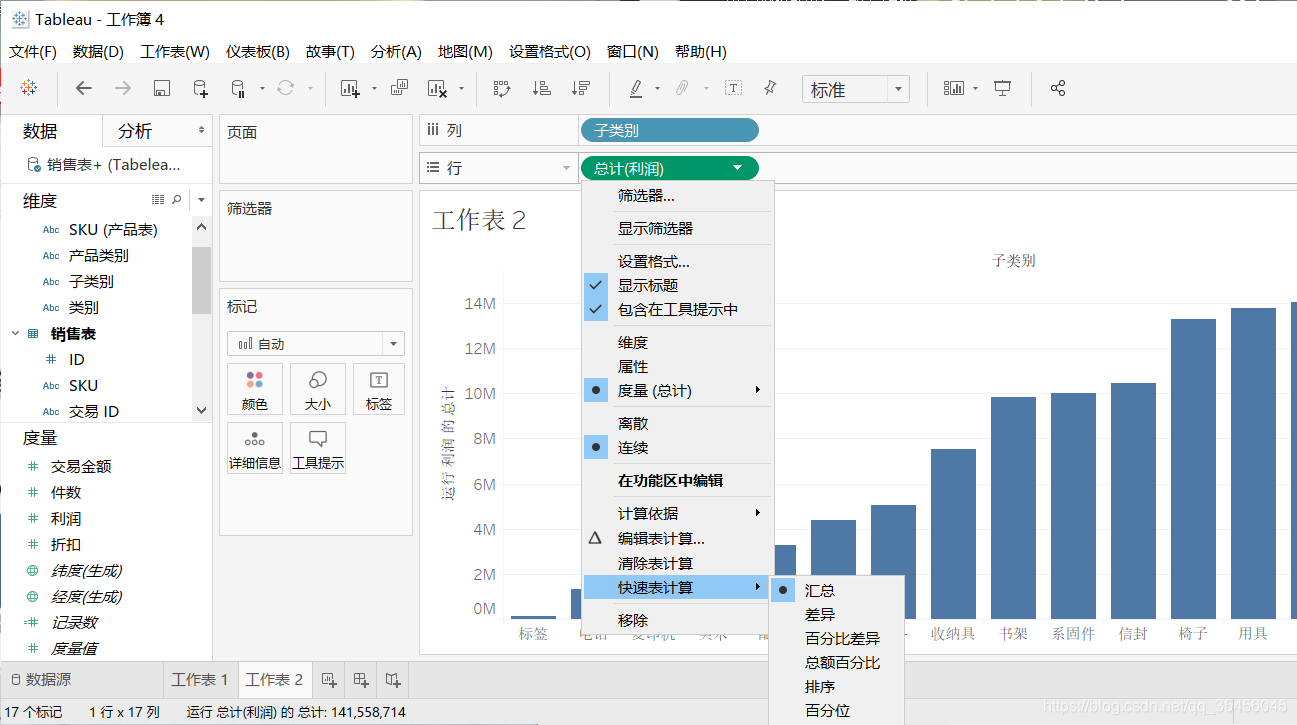This screenshot has width=1297, height=725.
Task: Share the workbook using share icon
Action: pos(1058,88)
